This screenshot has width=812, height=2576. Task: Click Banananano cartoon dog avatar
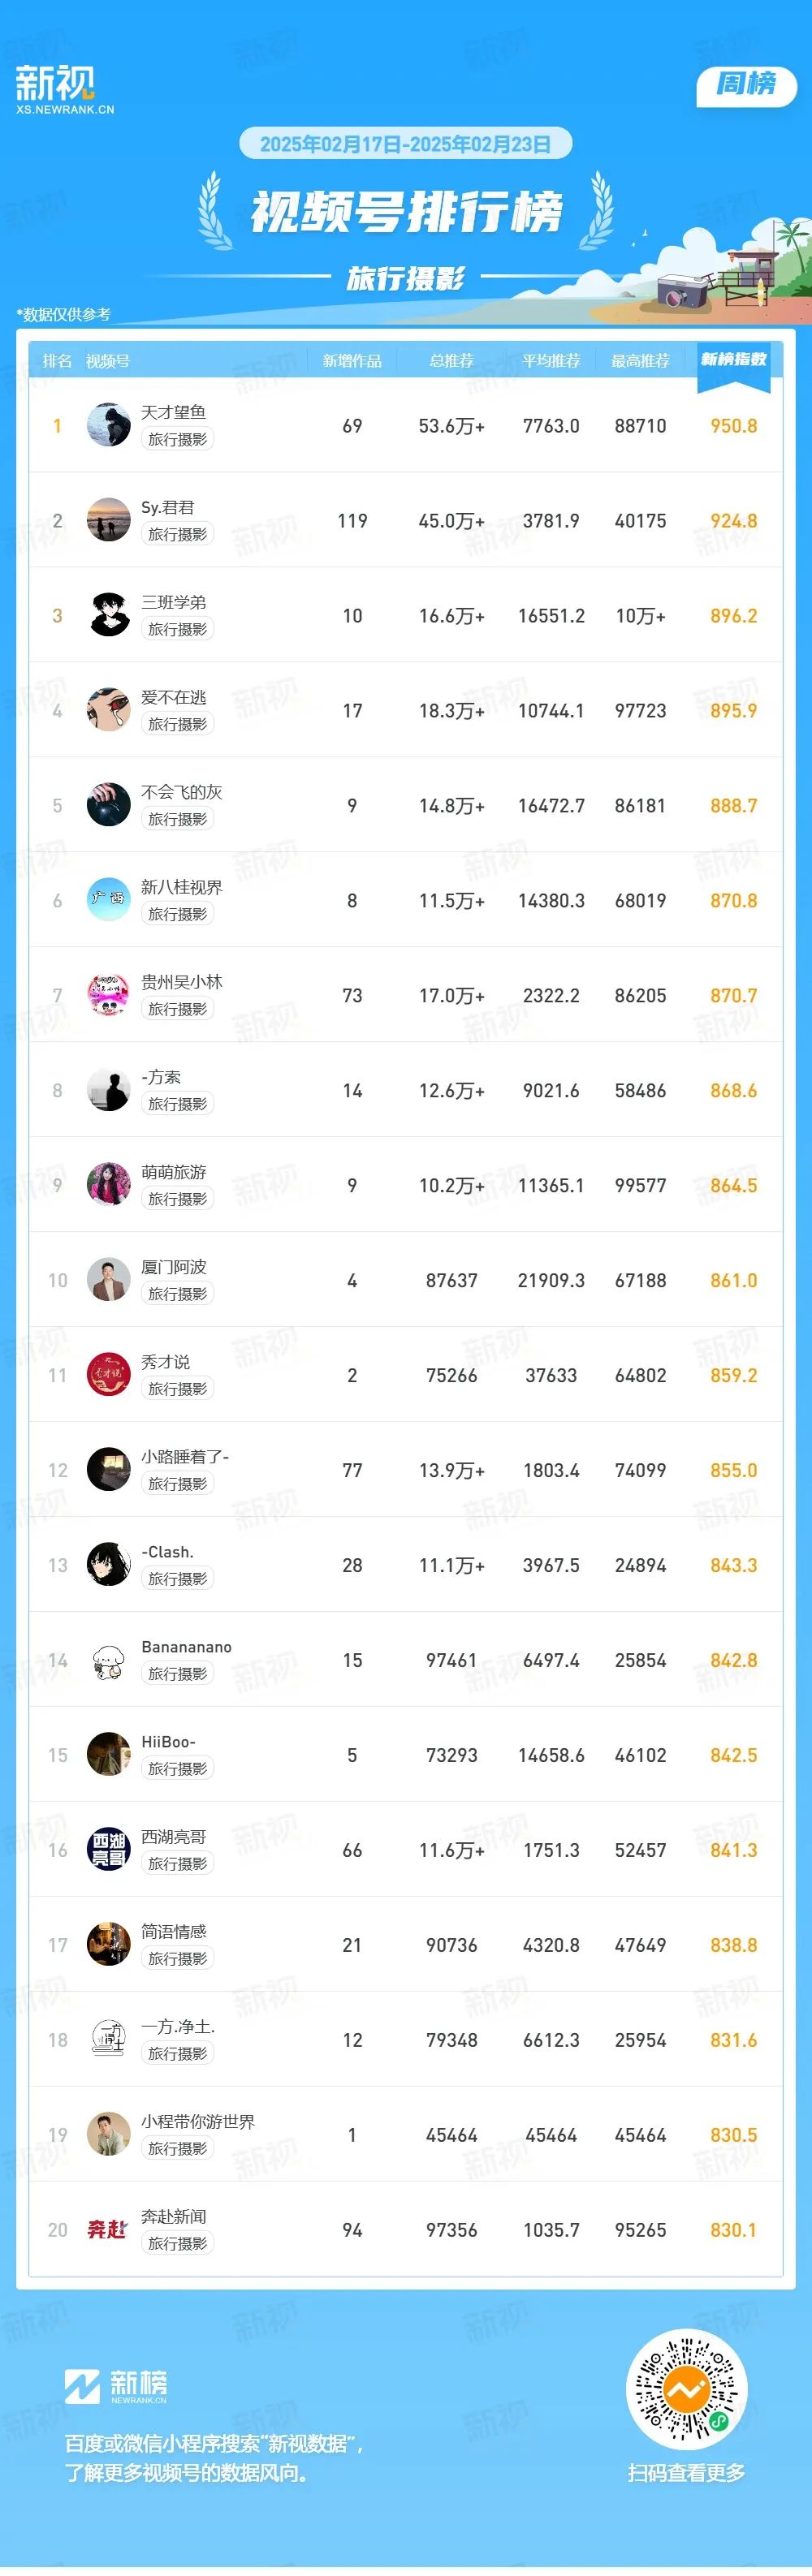pyautogui.click(x=109, y=1660)
